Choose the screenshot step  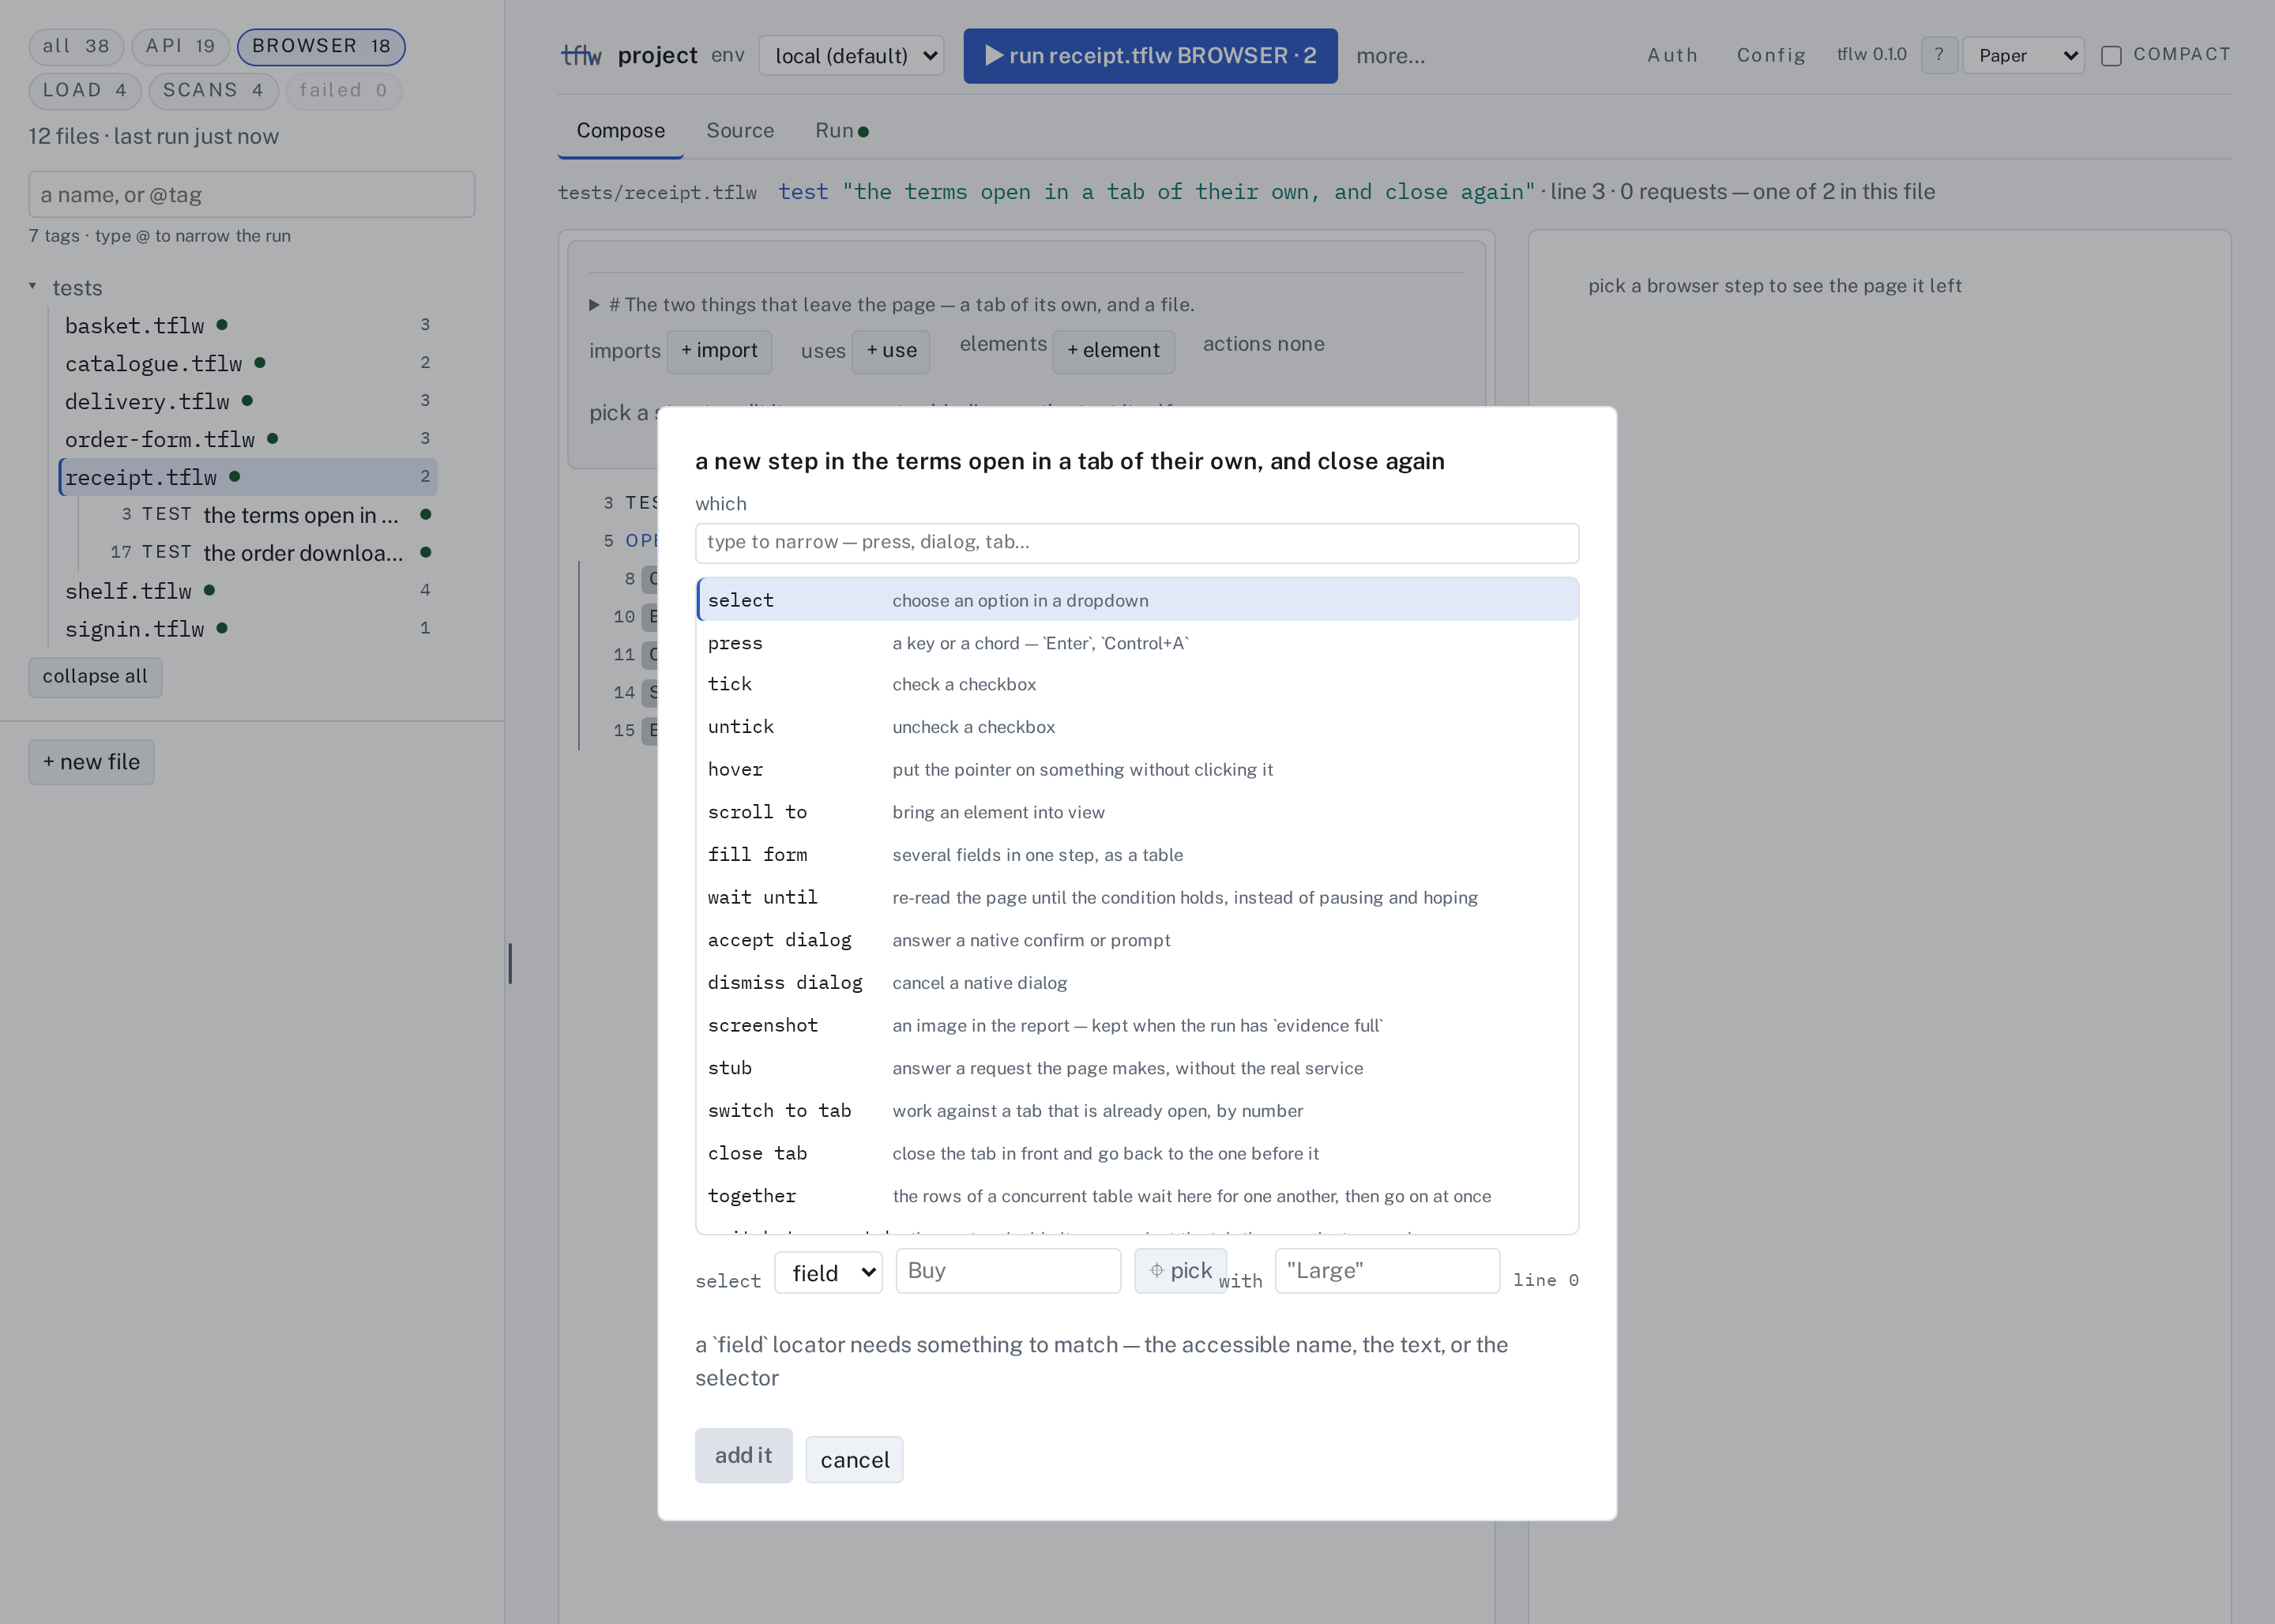[x=1137, y=1026]
